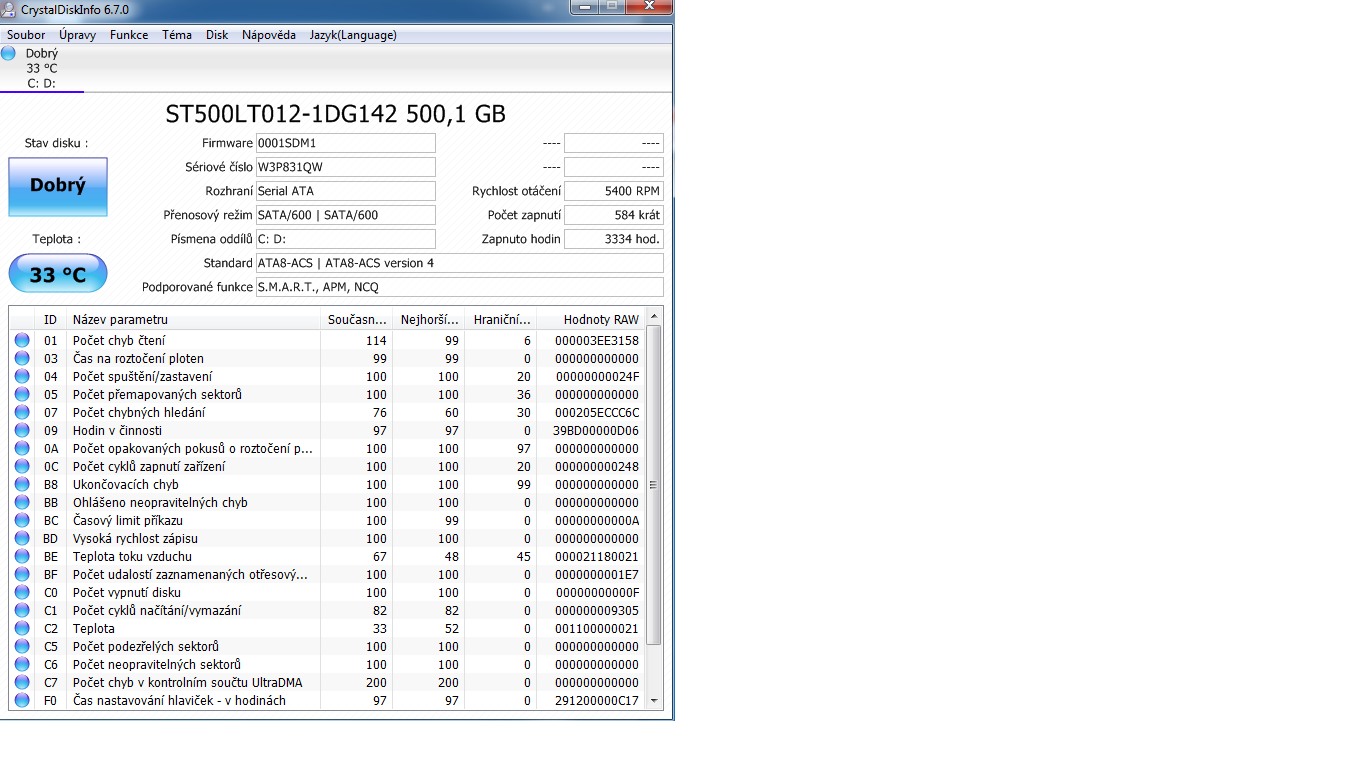Click RAW value 291200000C17
1366x768 pixels.
tap(596, 701)
